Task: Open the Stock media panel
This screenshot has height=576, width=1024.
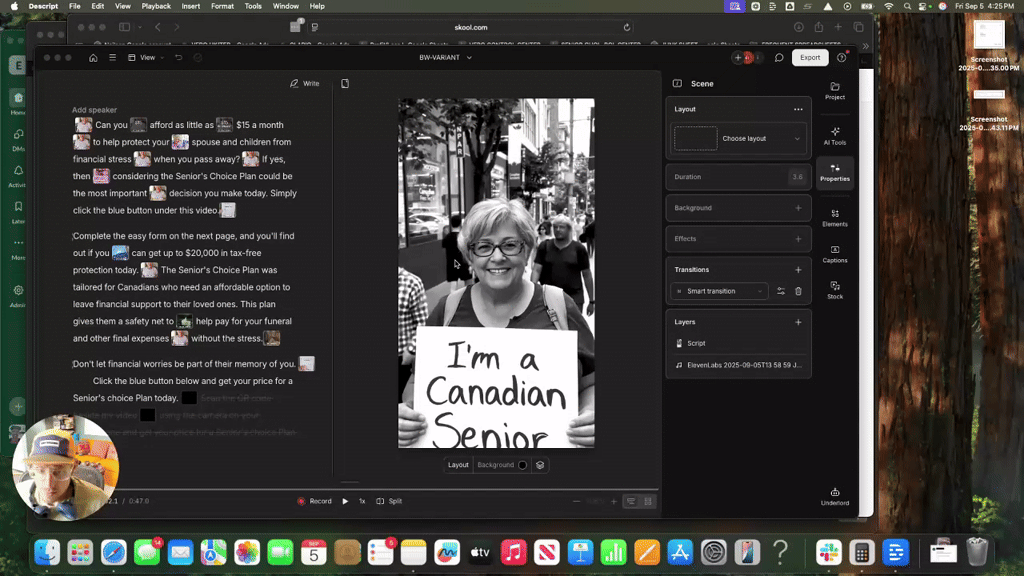Action: (835, 290)
